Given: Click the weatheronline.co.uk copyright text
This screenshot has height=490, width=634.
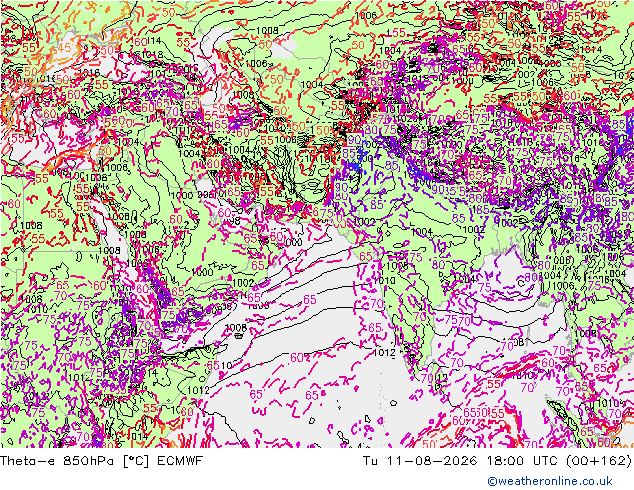Looking at the screenshot, I should pyautogui.click(x=550, y=481).
